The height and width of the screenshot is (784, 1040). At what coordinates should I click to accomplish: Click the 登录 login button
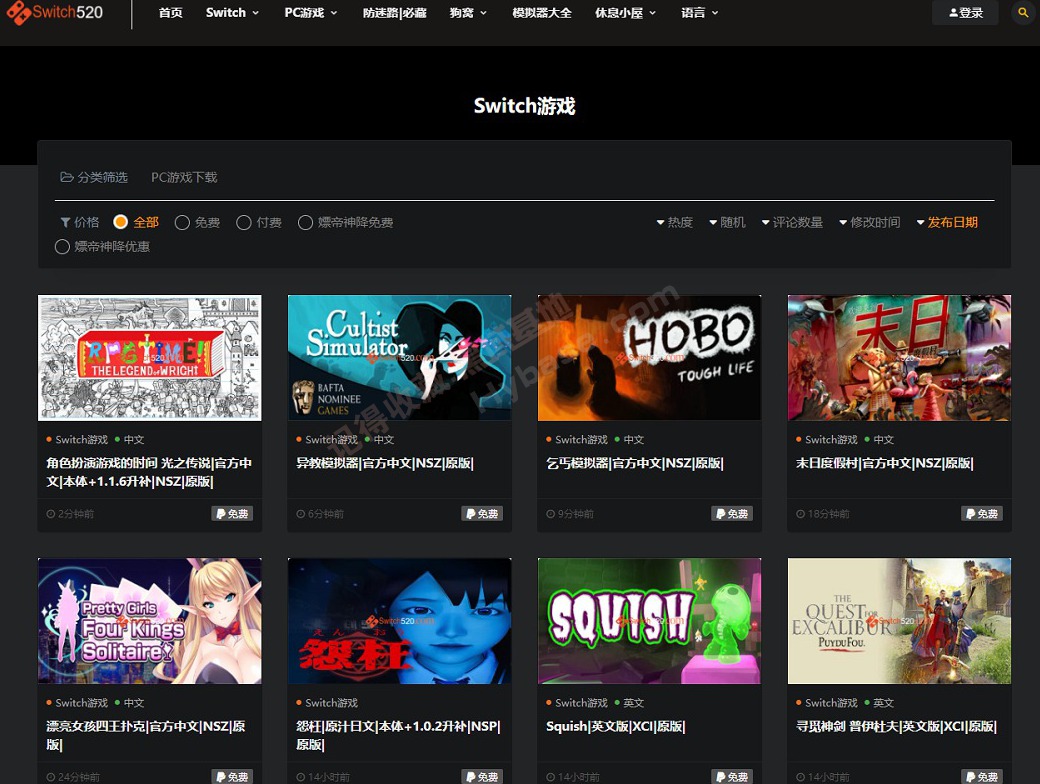pos(965,13)
